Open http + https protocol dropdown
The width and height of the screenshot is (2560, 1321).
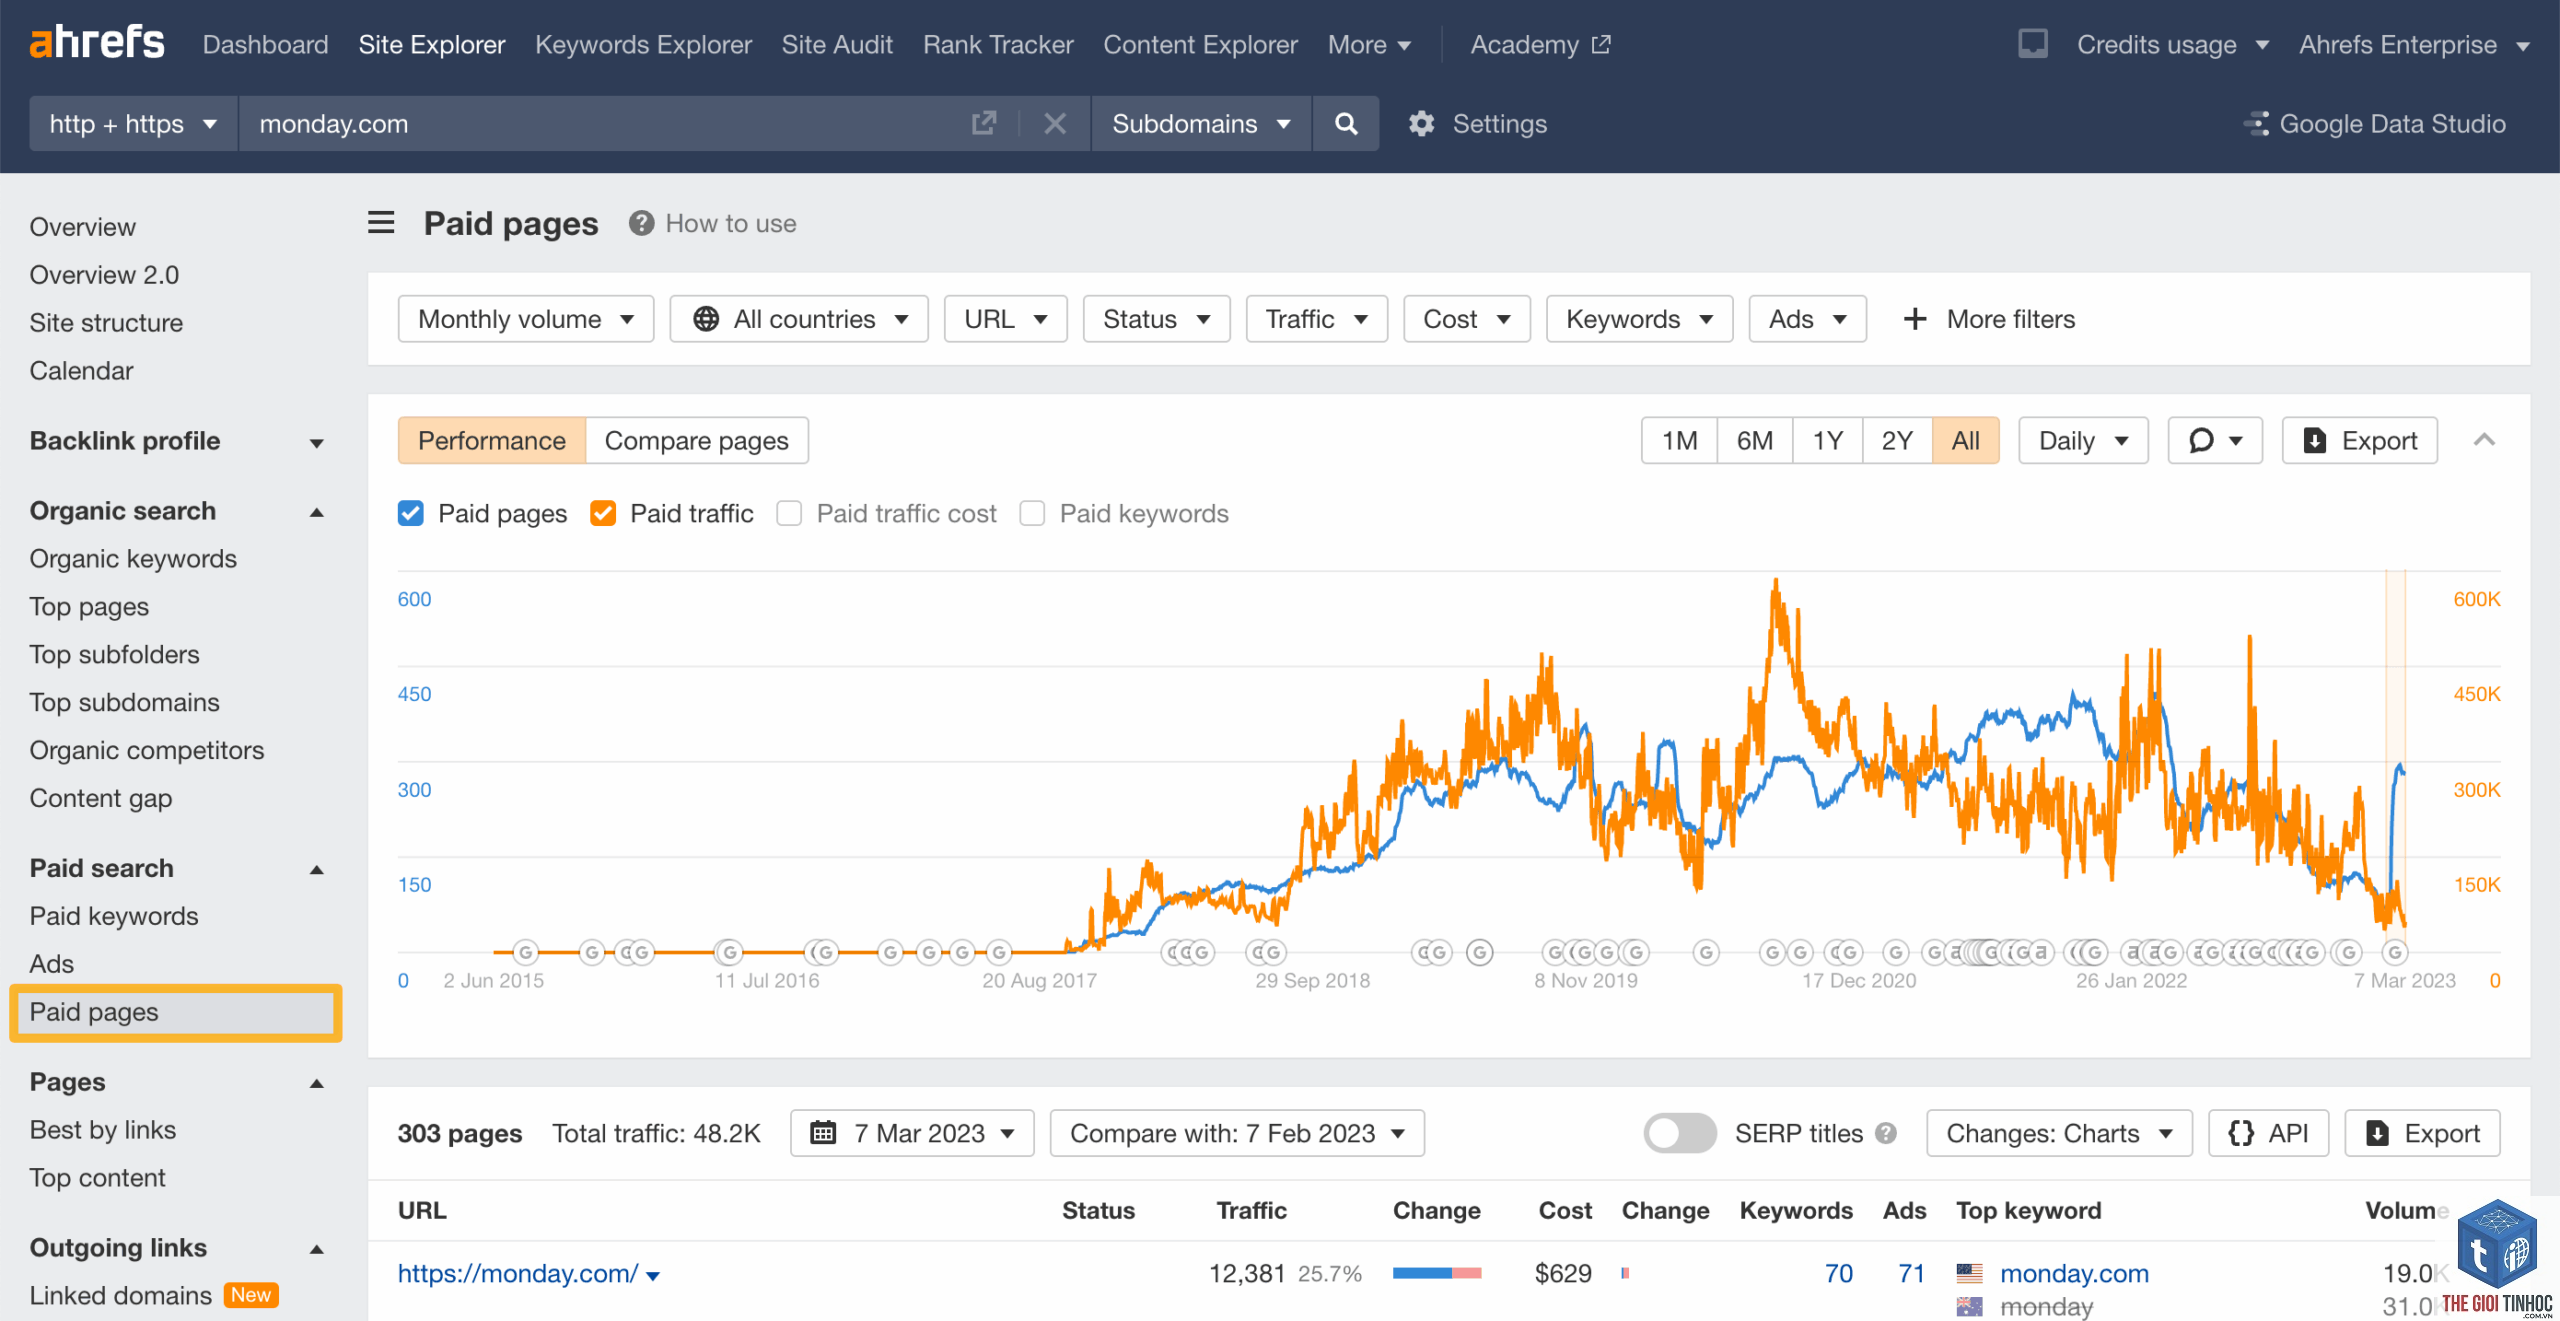[133, 123]
